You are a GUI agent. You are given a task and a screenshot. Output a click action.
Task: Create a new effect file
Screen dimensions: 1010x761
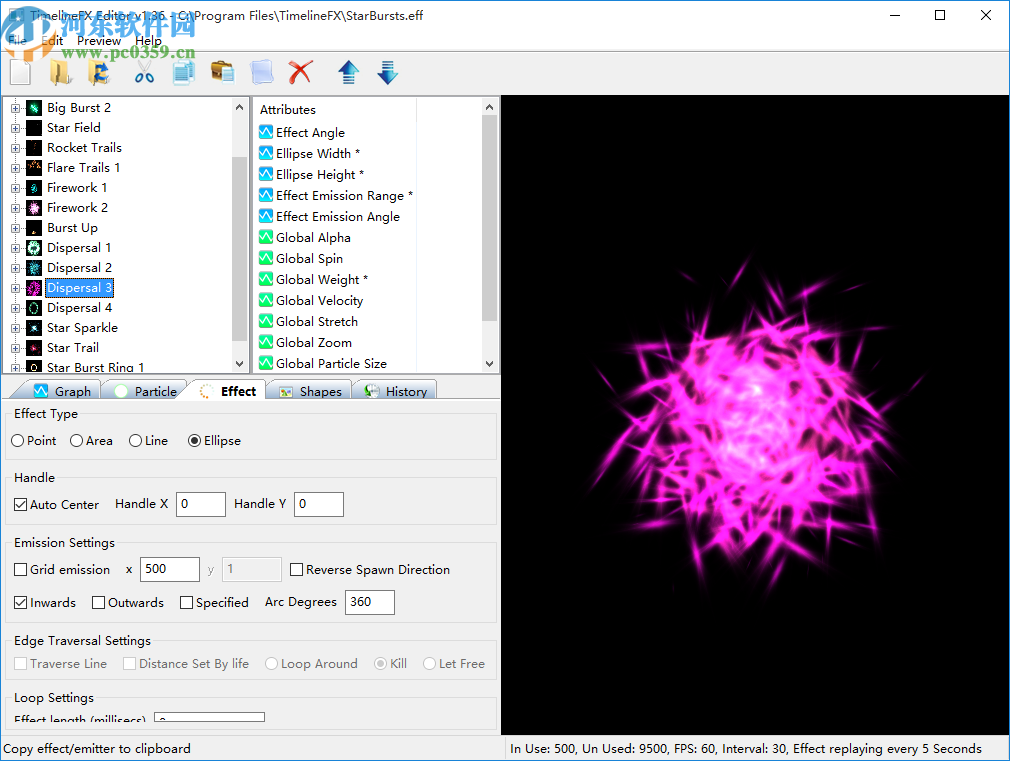(x=20, y=72)
